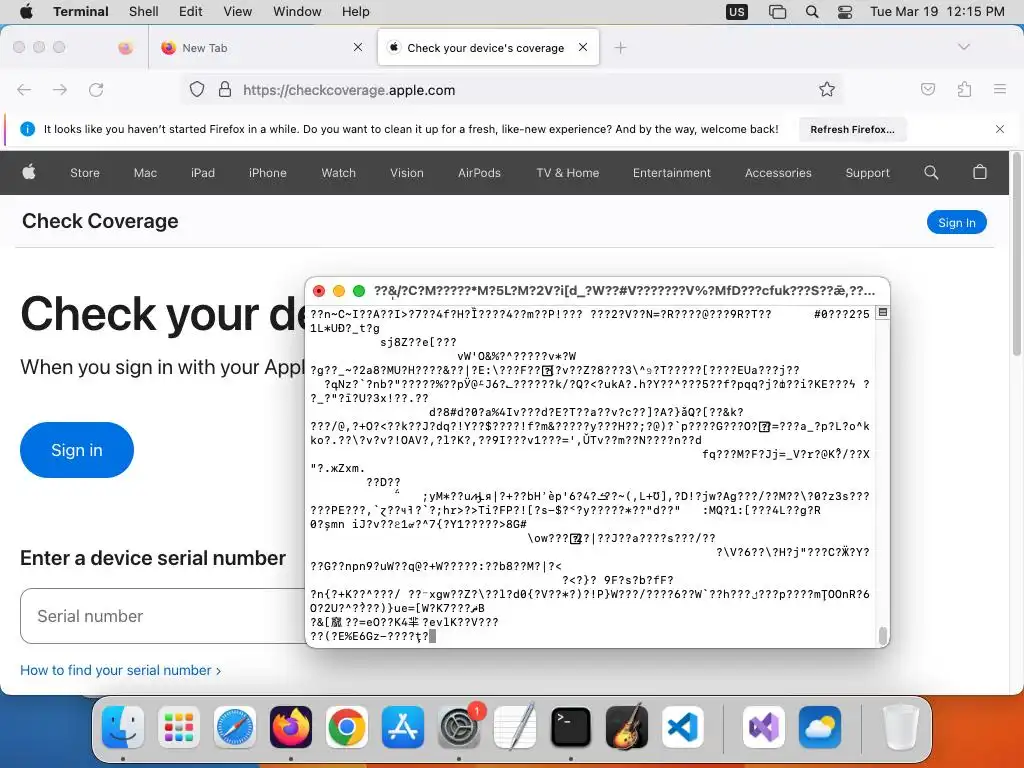1024x768 pixels.
Task: Dismiss the Firefox refresh notification bar
Action: pos(1000,129)
